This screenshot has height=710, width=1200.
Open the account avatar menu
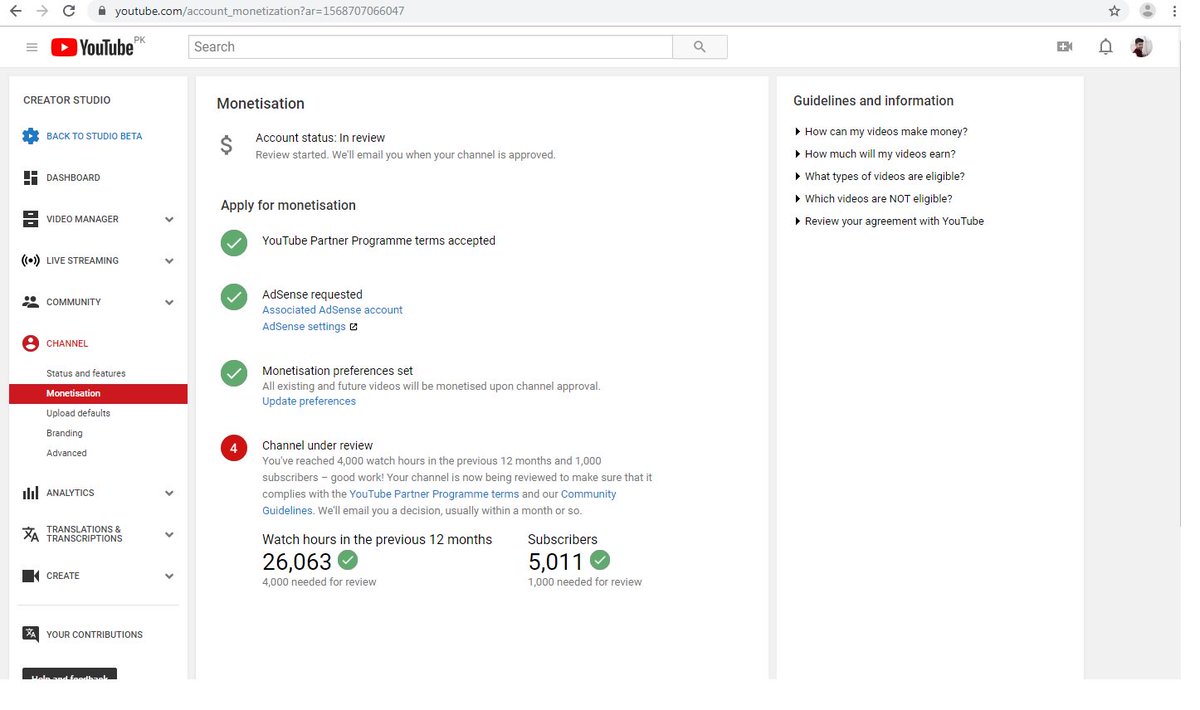1141,47
